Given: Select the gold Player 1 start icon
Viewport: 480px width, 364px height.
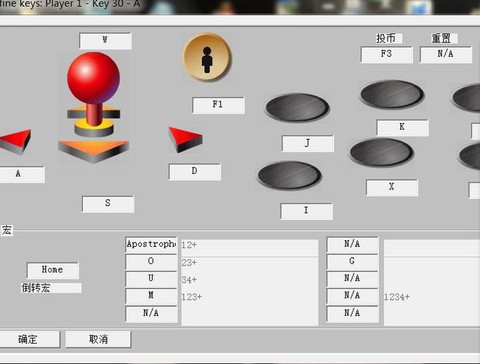Looking at the screenshot, I should point(207,57).
